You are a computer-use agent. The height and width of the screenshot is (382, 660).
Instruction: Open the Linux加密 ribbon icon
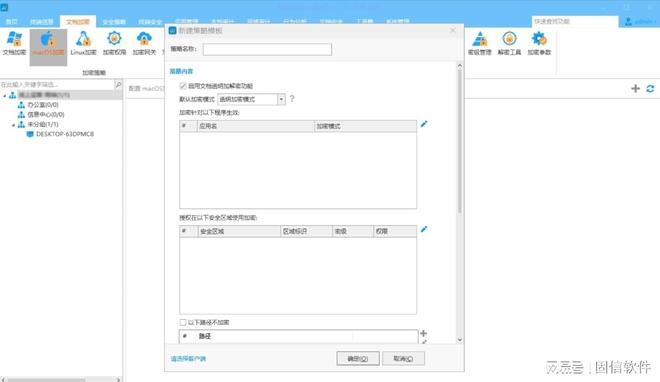point(83,43)
